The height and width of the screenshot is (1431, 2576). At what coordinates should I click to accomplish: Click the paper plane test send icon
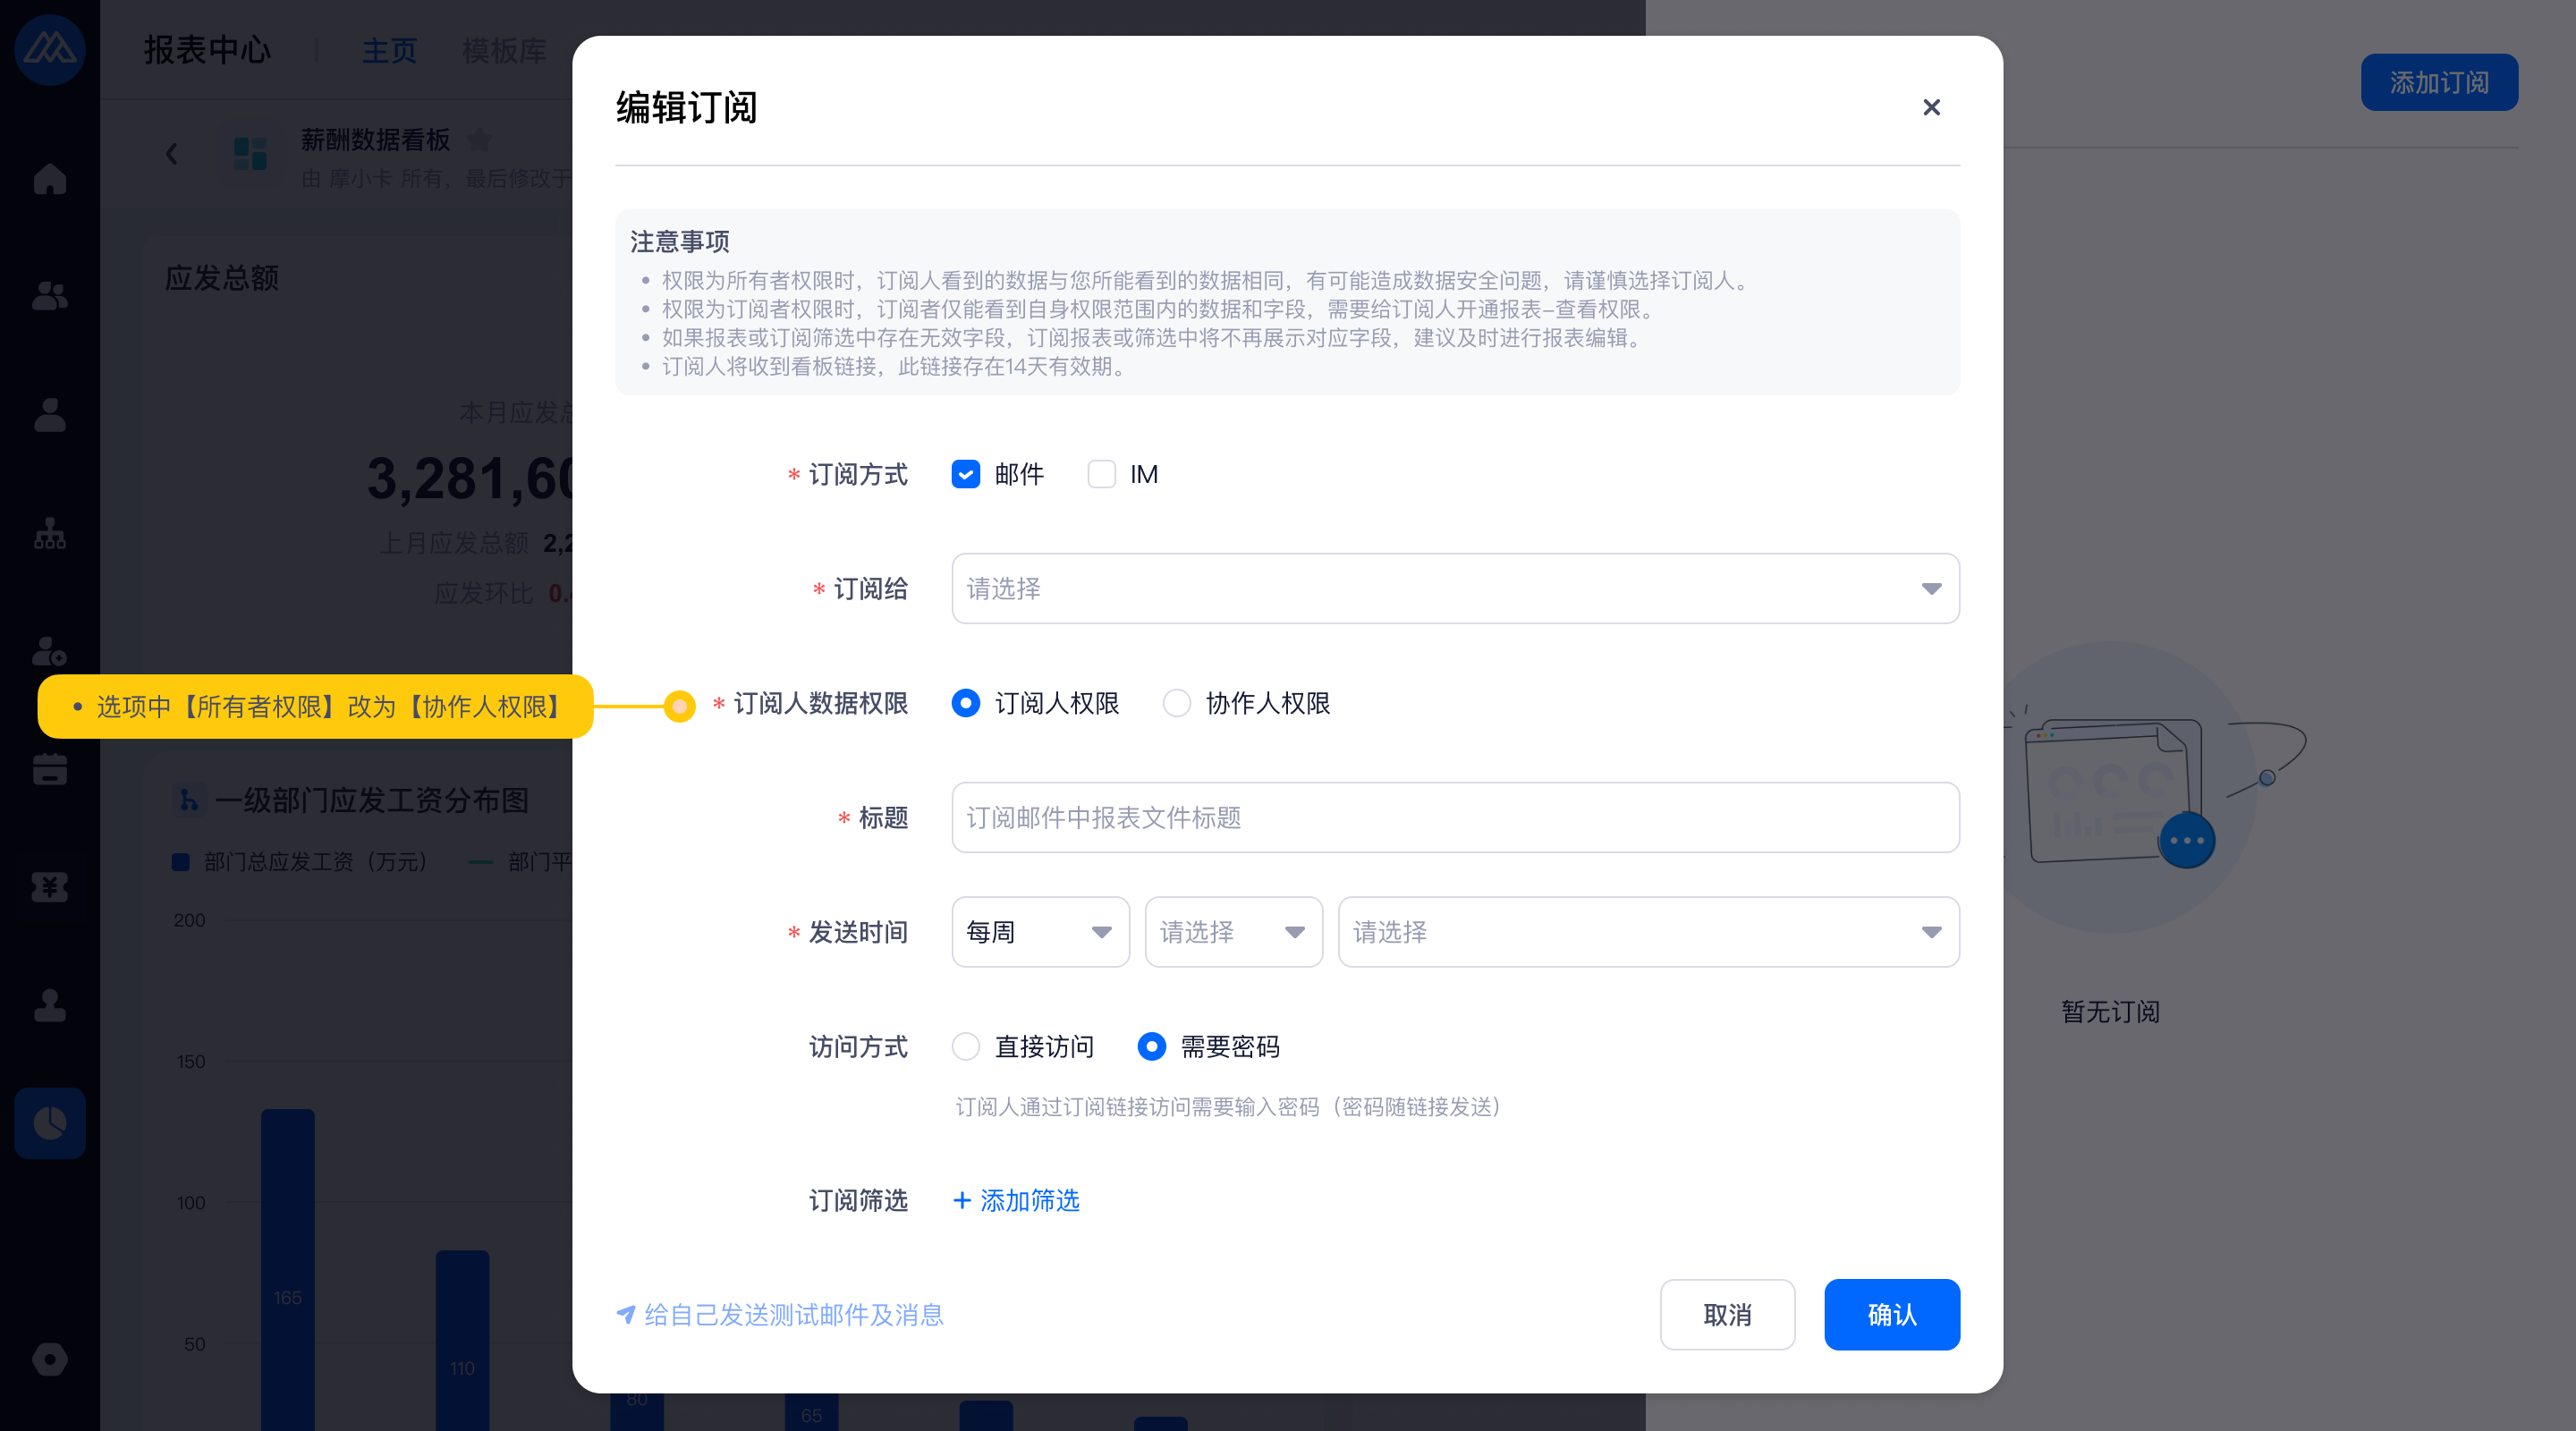click(x=626, y=1314)
